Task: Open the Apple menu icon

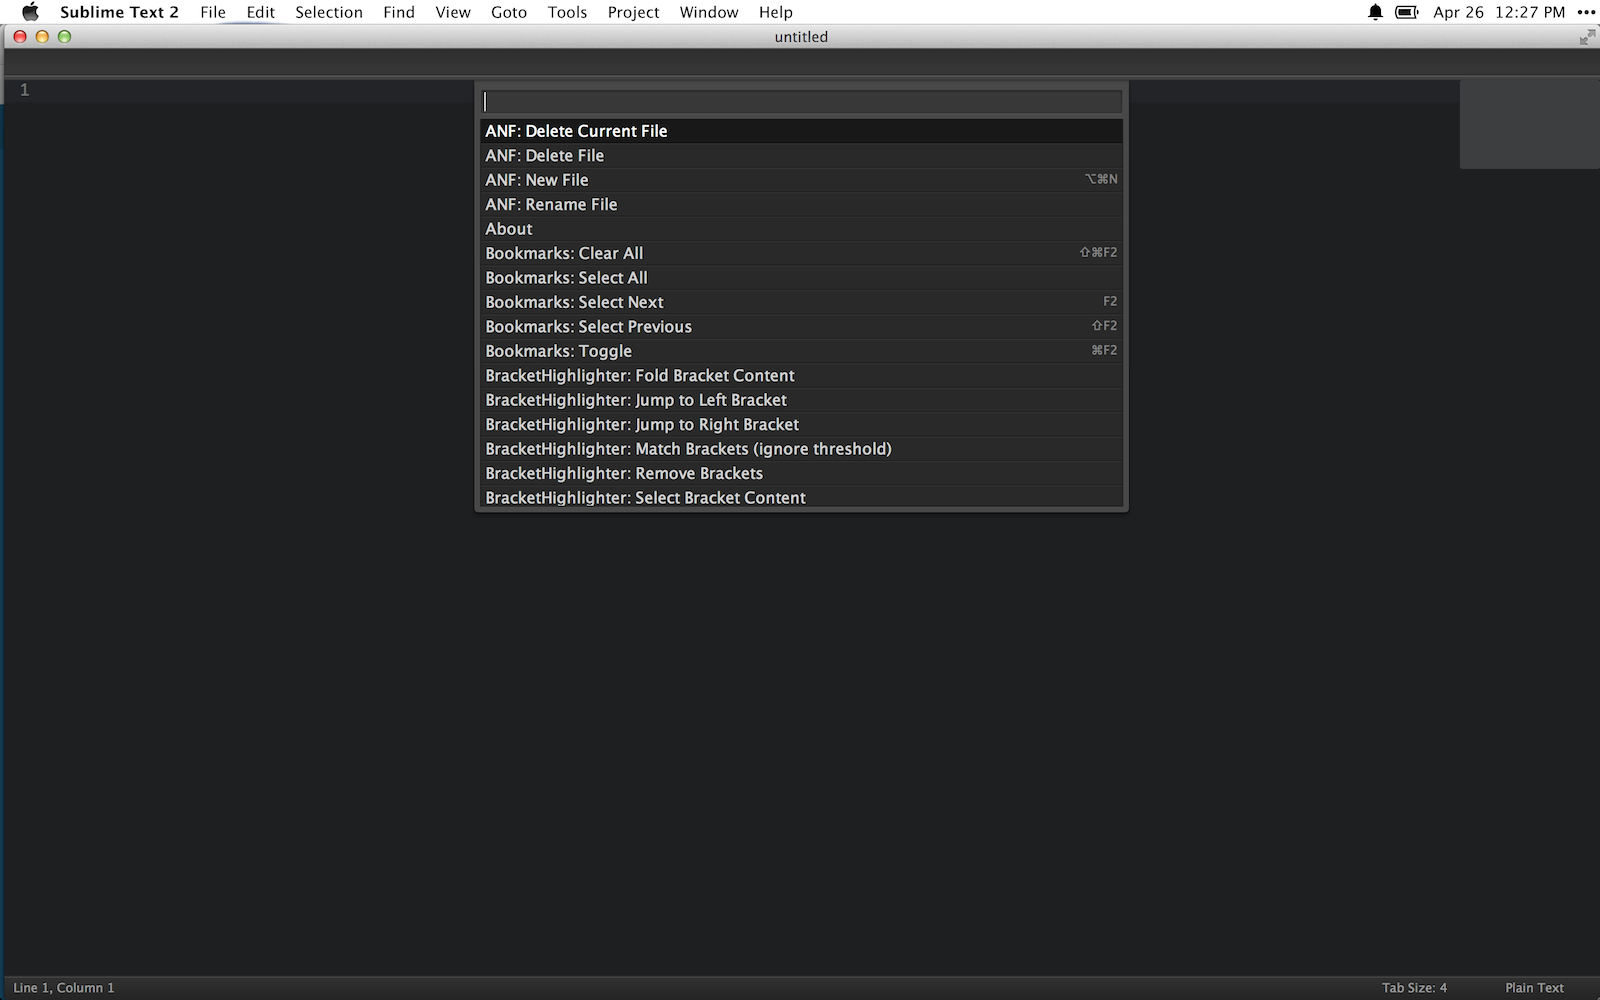Action: 30,12
